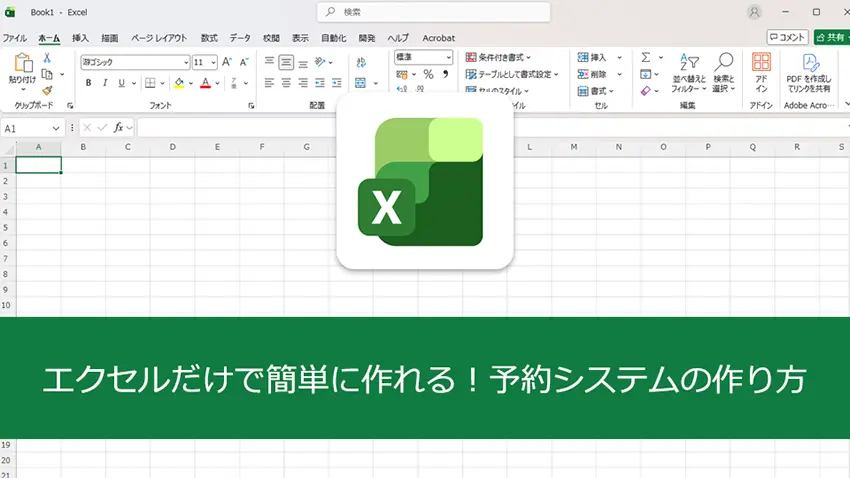Screen dimensions: 850x478
Task: Apply red font color A
Action: tap(205, 83)
